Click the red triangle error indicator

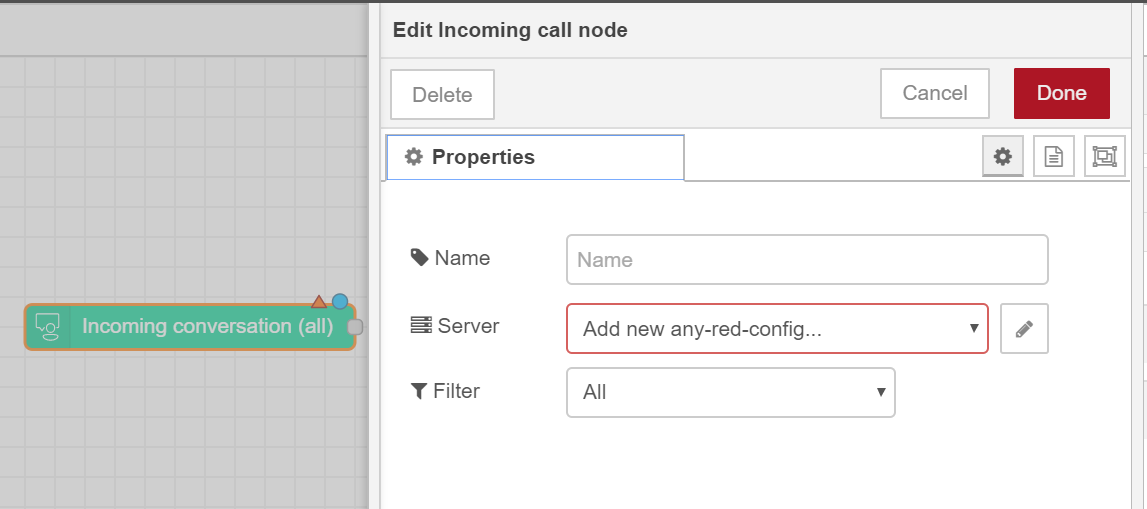[319, 301]
